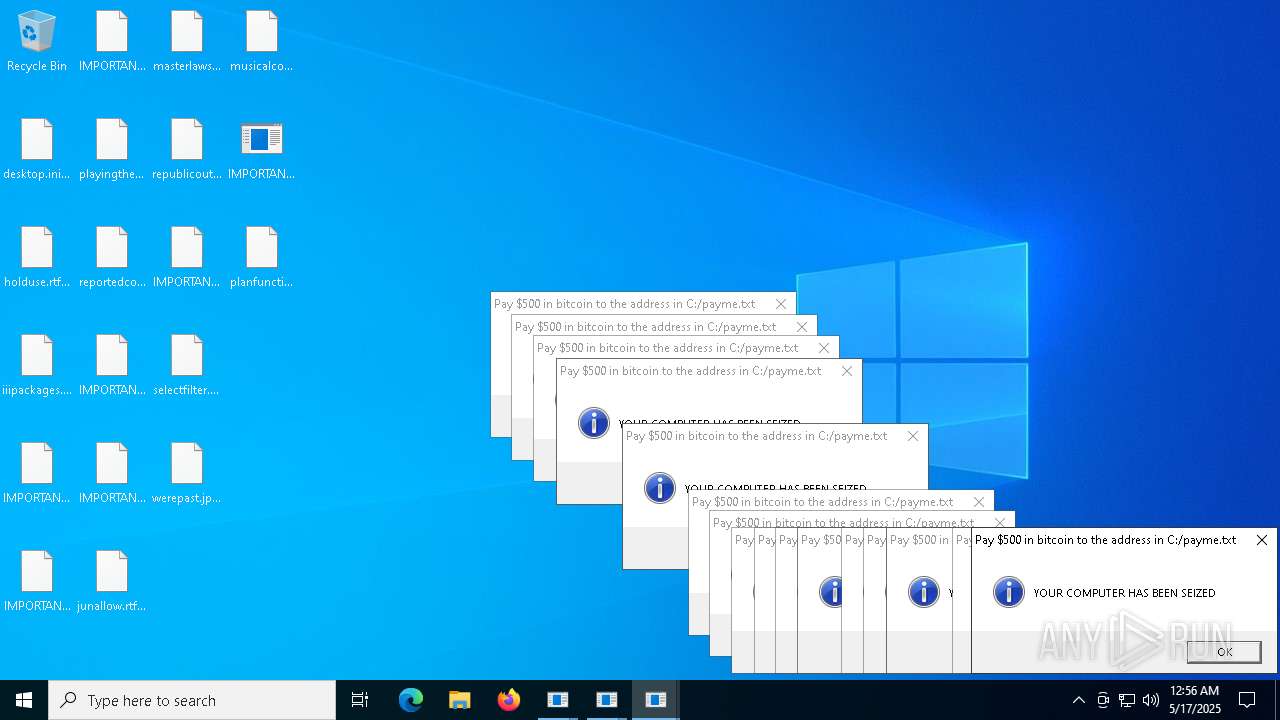1280x720 pixels.
Task: Click the front dialog's title bar text
Action: [1105, 540]
